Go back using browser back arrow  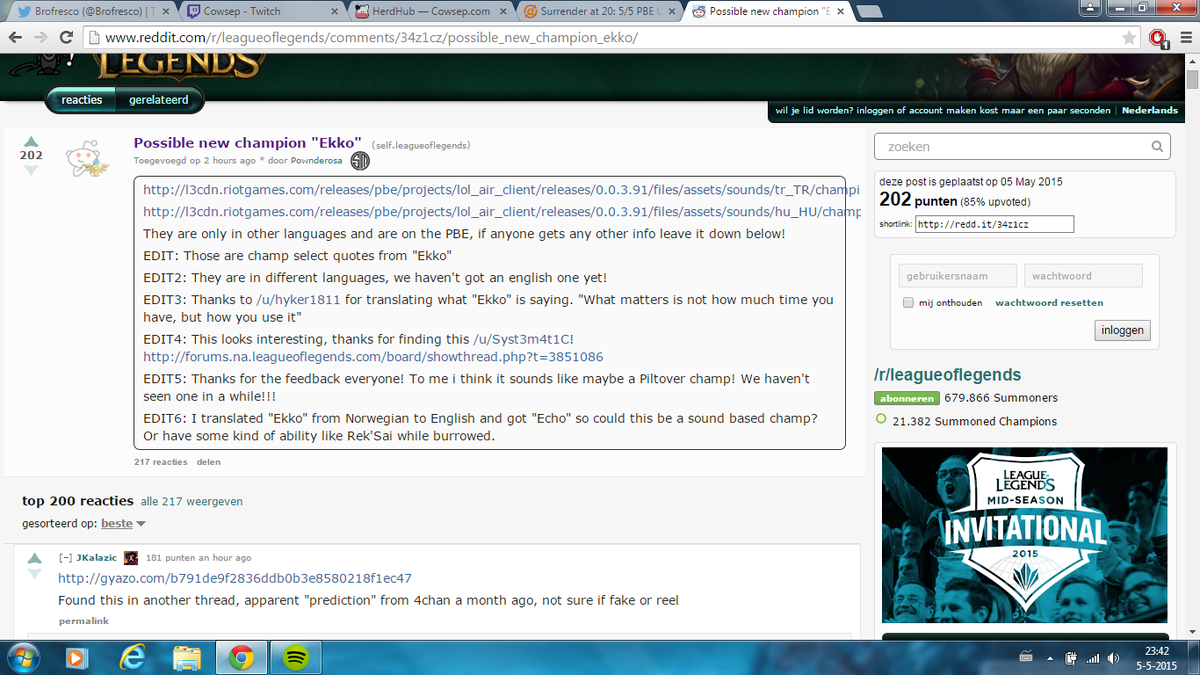(15, 37)
